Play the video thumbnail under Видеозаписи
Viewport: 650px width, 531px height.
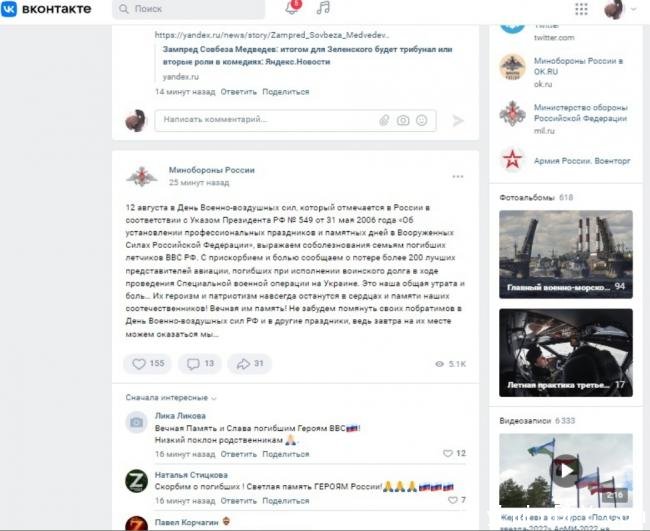coord(566,470)
